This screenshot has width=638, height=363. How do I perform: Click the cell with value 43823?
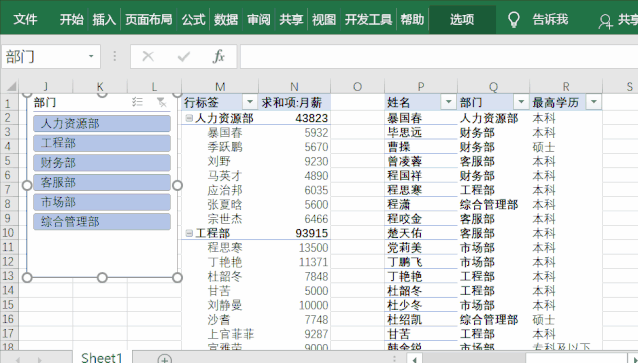[295, 118]
